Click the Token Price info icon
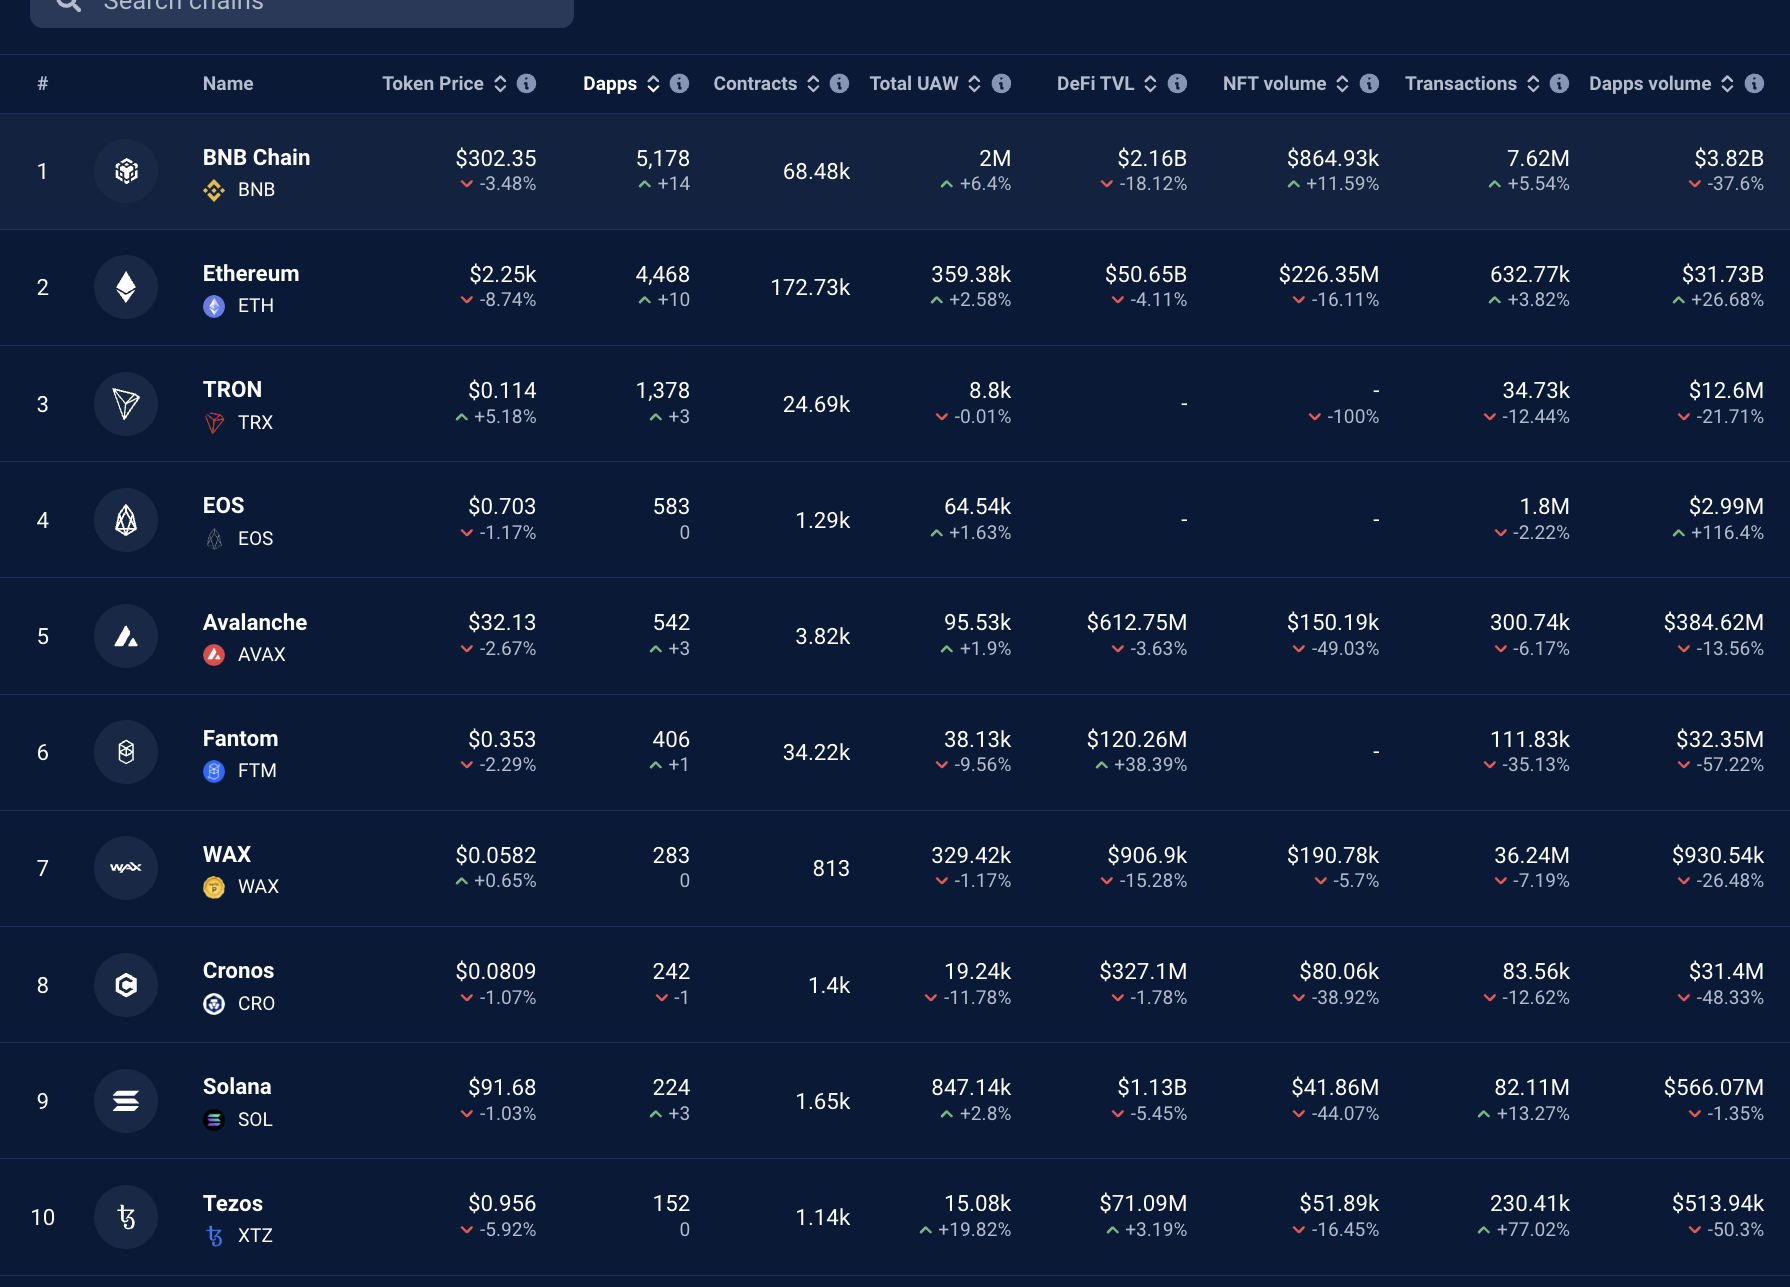The height and width of the screenshot is (1287, 1790). coord(526,84)
